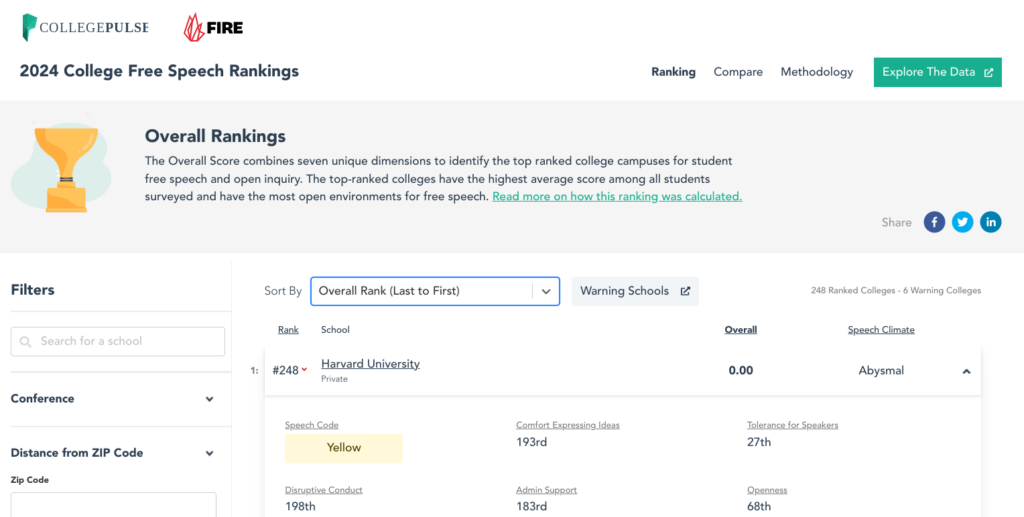The height and width of the screenshot is (517, 1024).
Task: Share on Twitter icon
Action: (x=962, y=222)
